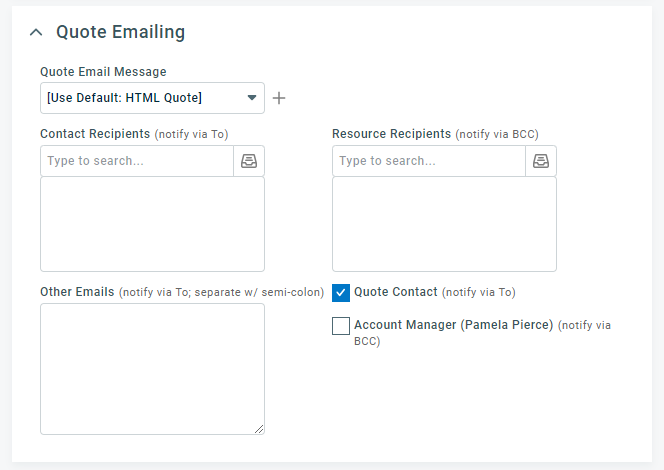
Task: Focus the Contact Recipients search field
Action: point(137,161)
